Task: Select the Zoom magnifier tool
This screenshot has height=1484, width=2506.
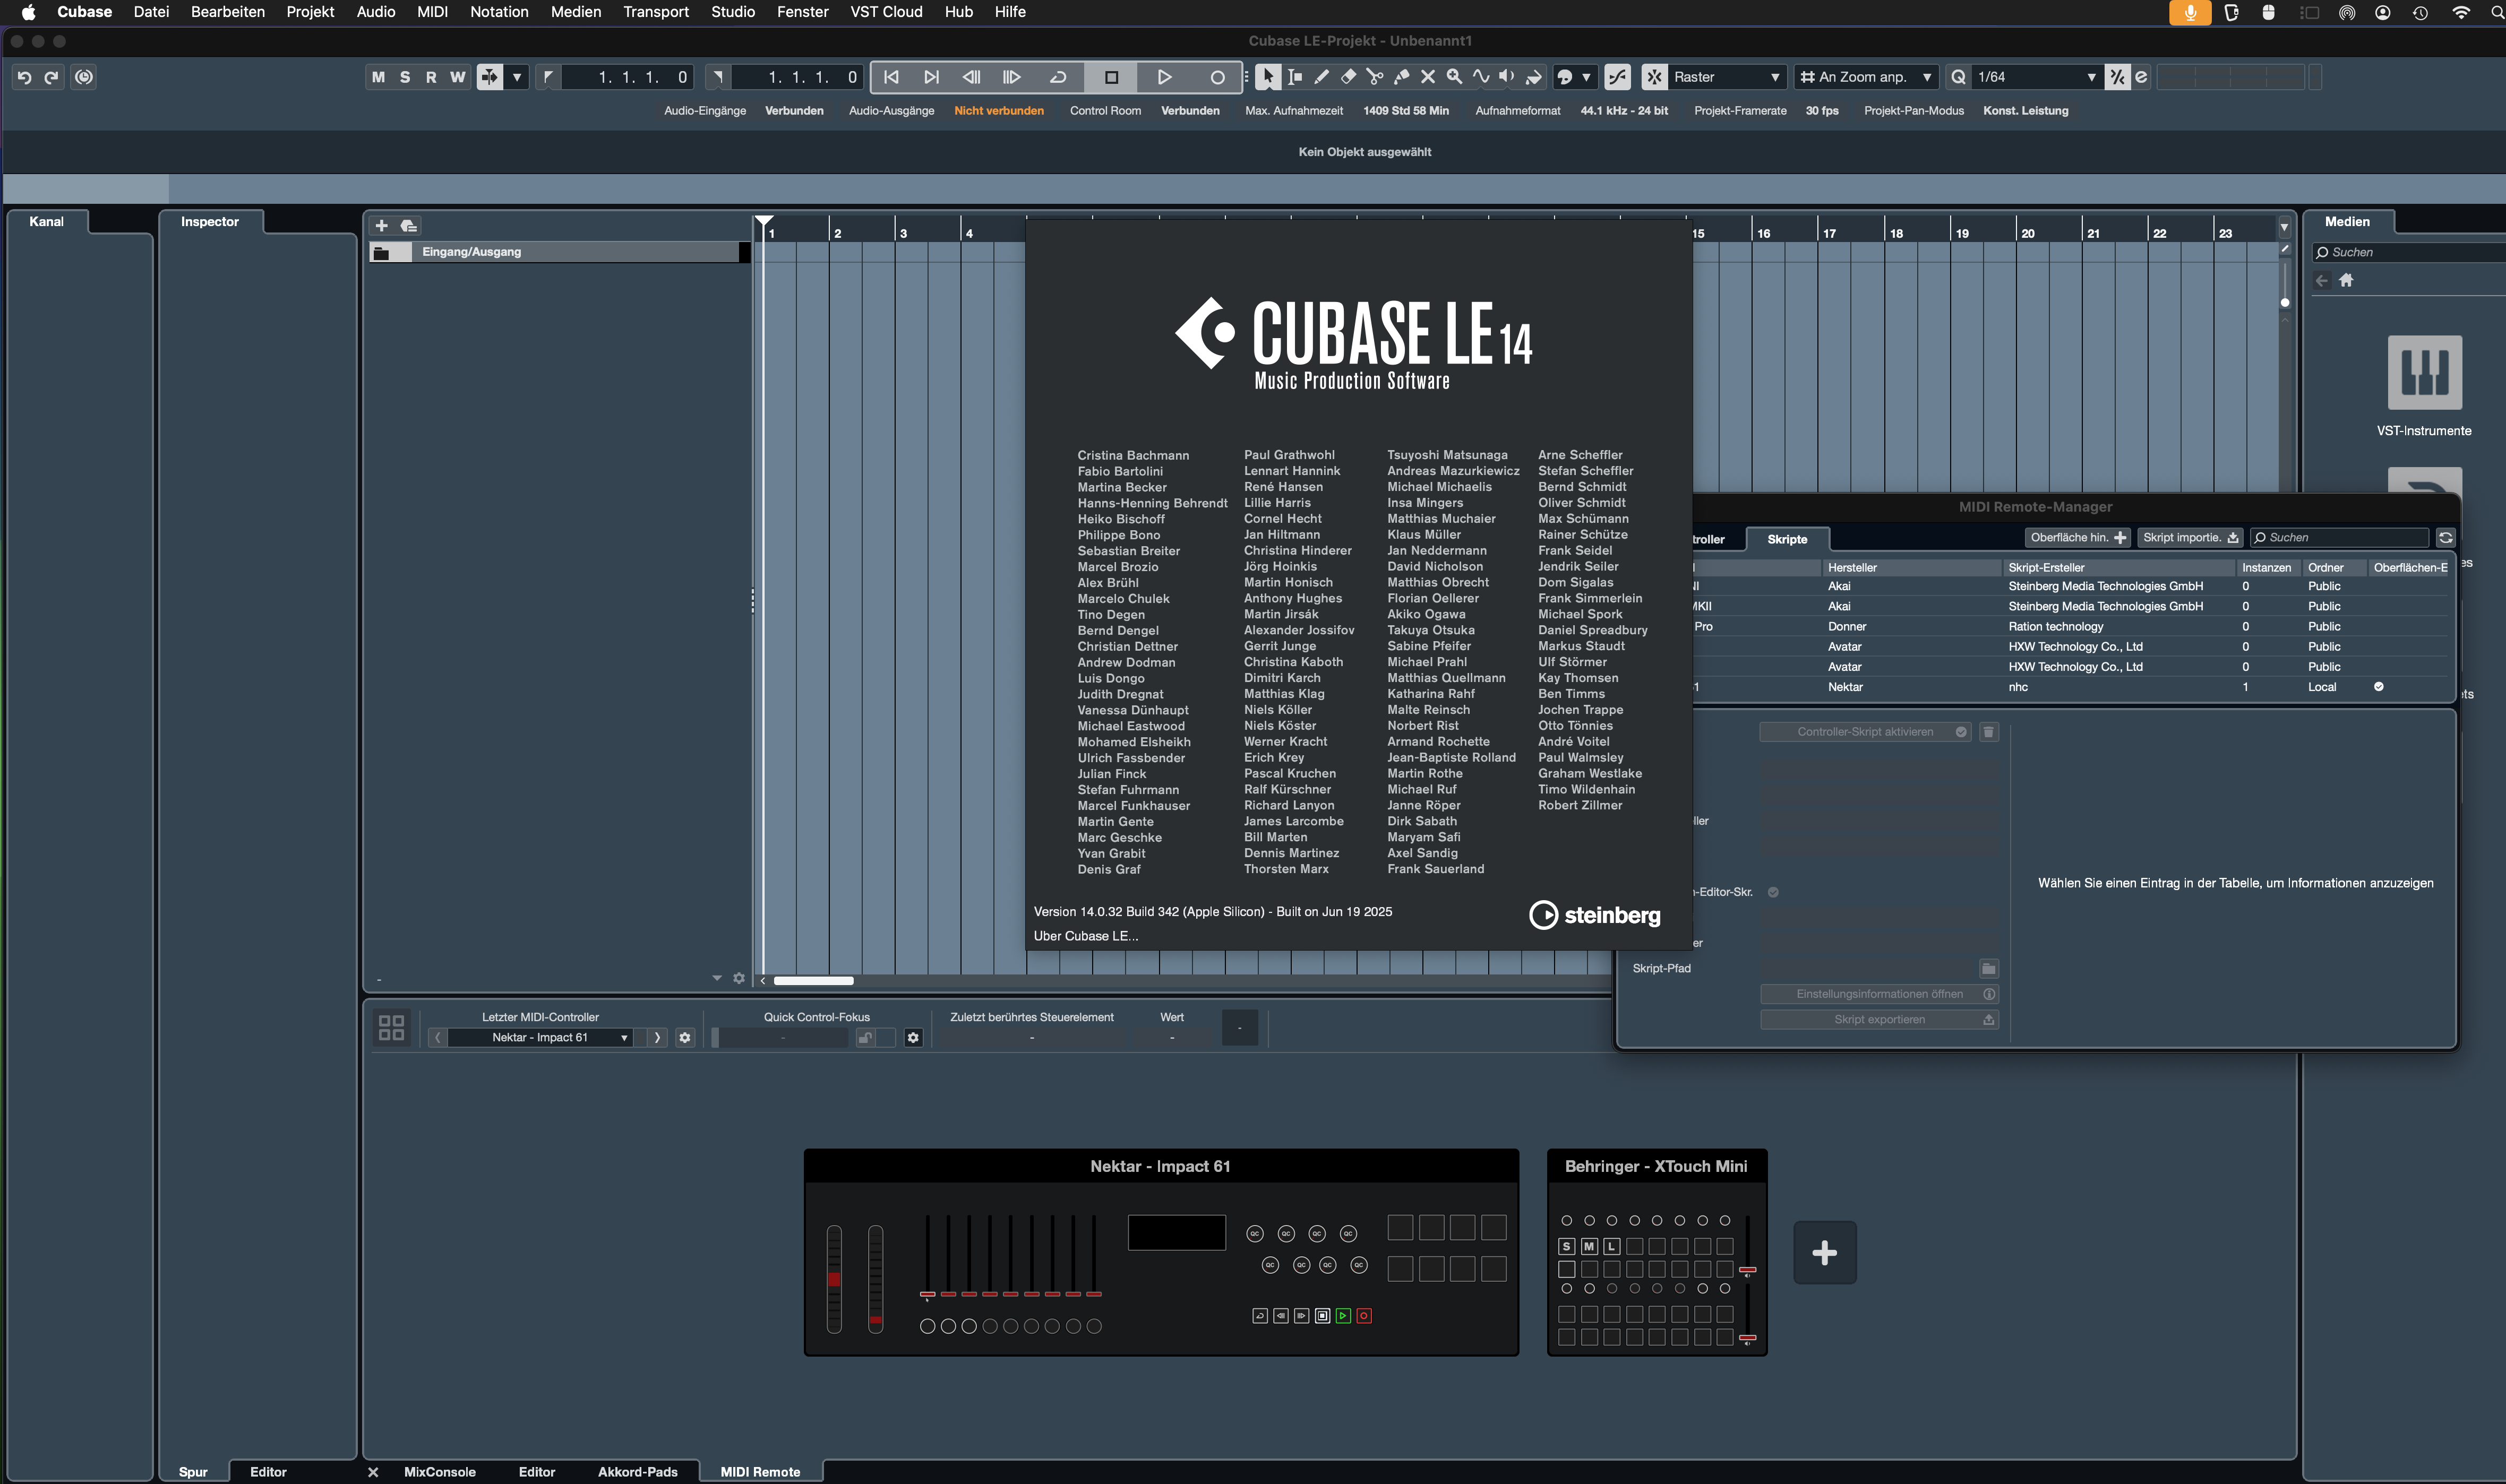Action: pyautogui.click(x=1454, y=77)
